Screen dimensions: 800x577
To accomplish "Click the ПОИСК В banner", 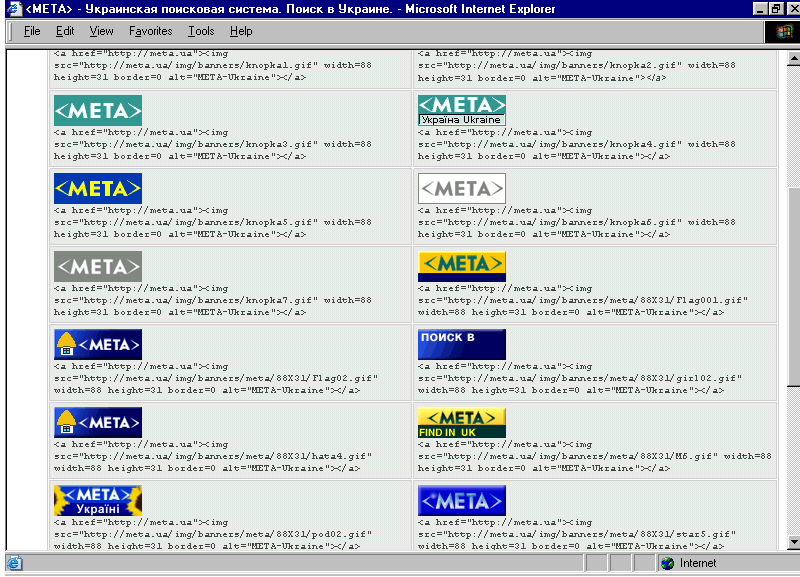I will (462, 344).
